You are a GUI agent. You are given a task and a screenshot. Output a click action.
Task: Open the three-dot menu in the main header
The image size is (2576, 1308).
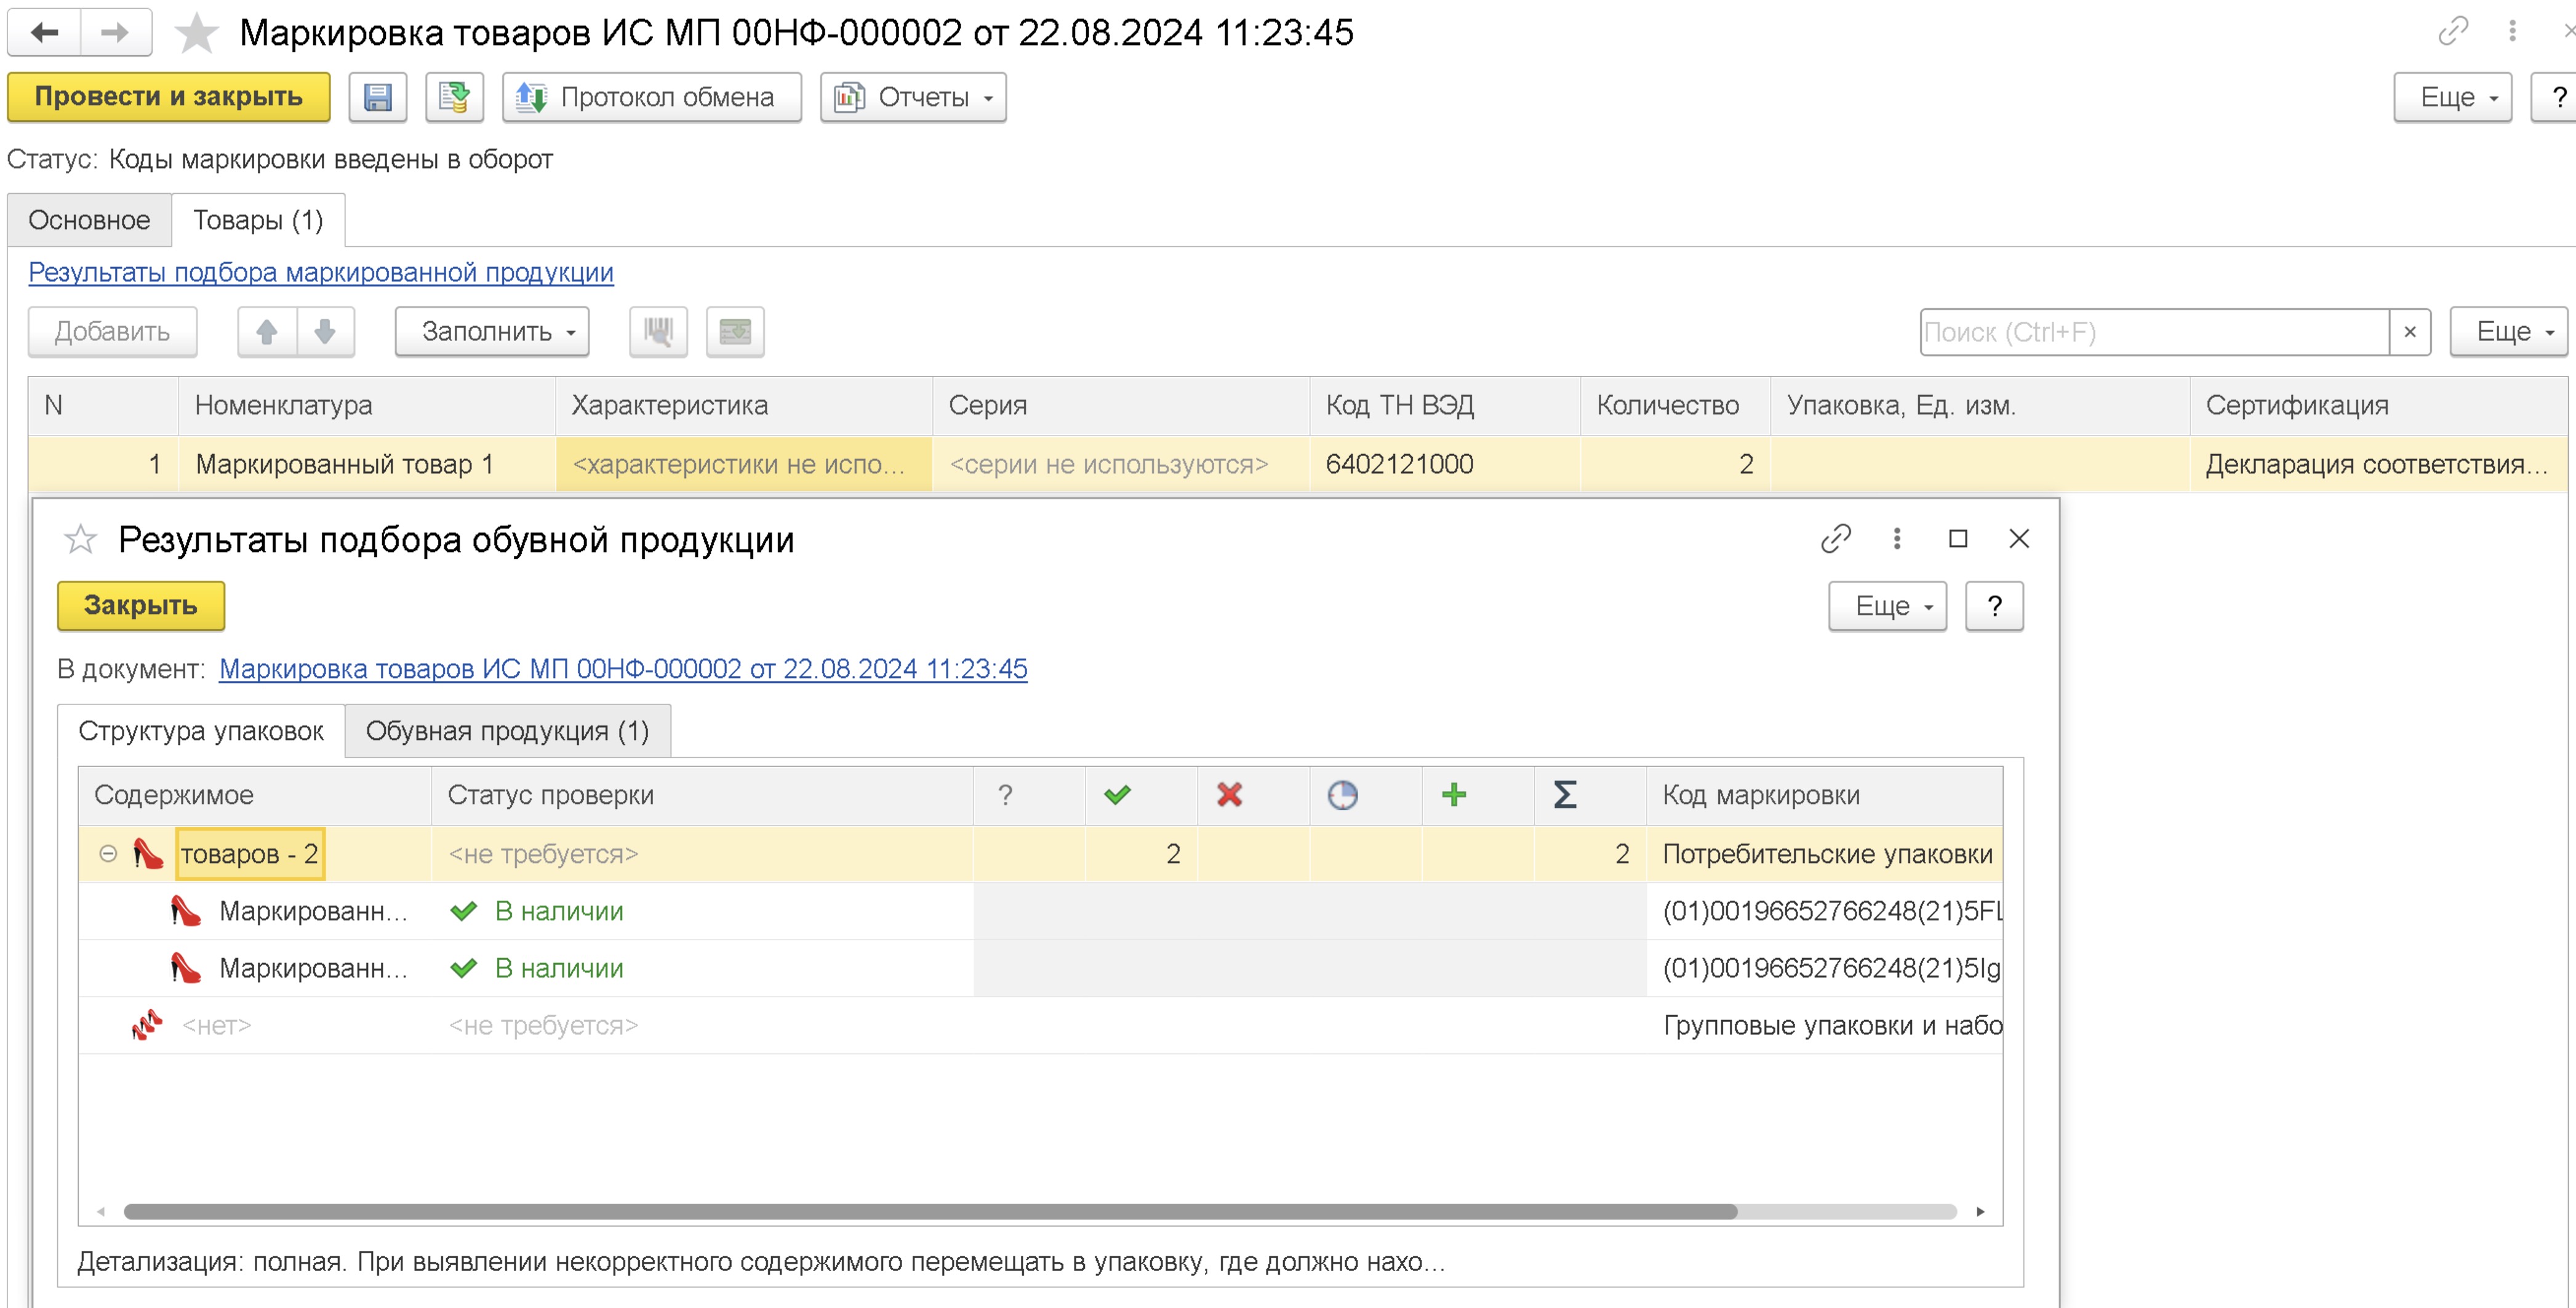click(x=2512, y=31)
